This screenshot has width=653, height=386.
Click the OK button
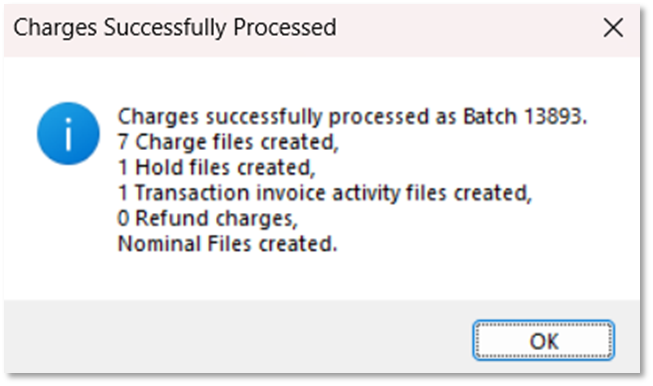pyautogui.click(x=543, y=340)
